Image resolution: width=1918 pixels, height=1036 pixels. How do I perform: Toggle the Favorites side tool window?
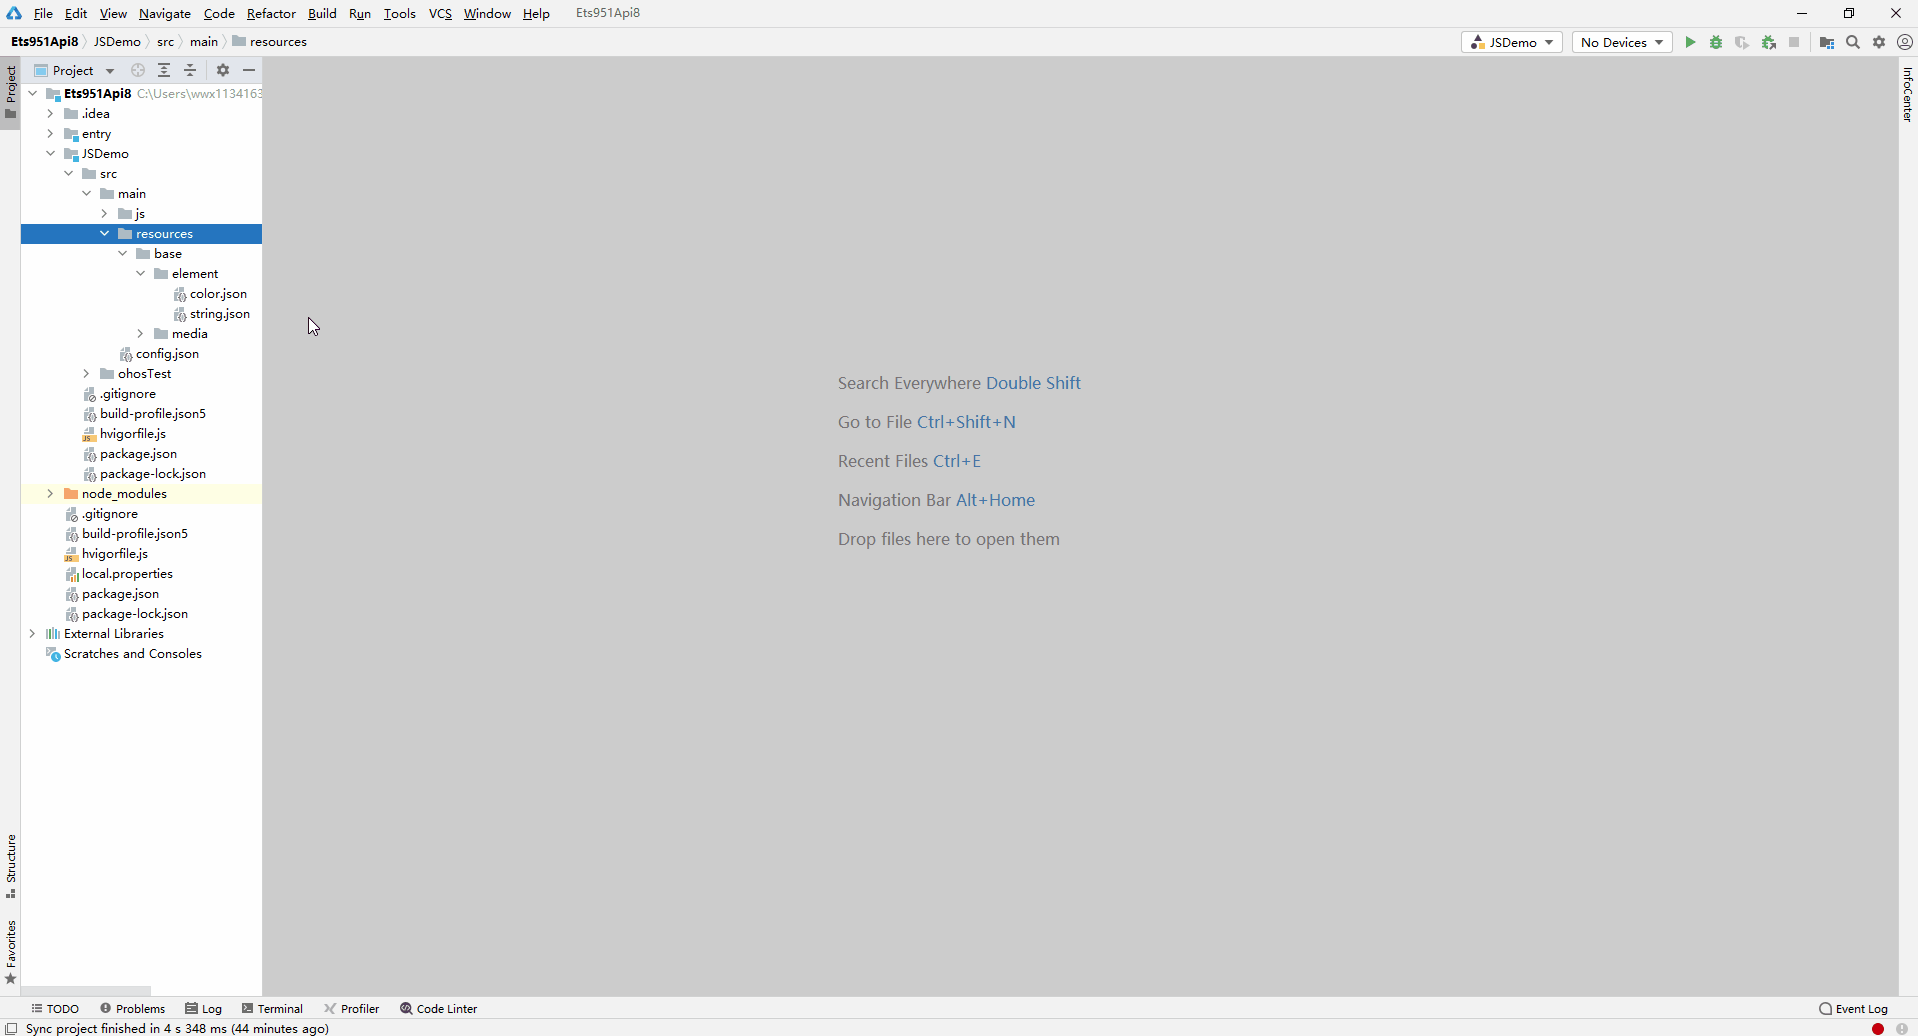coord(11,952)
